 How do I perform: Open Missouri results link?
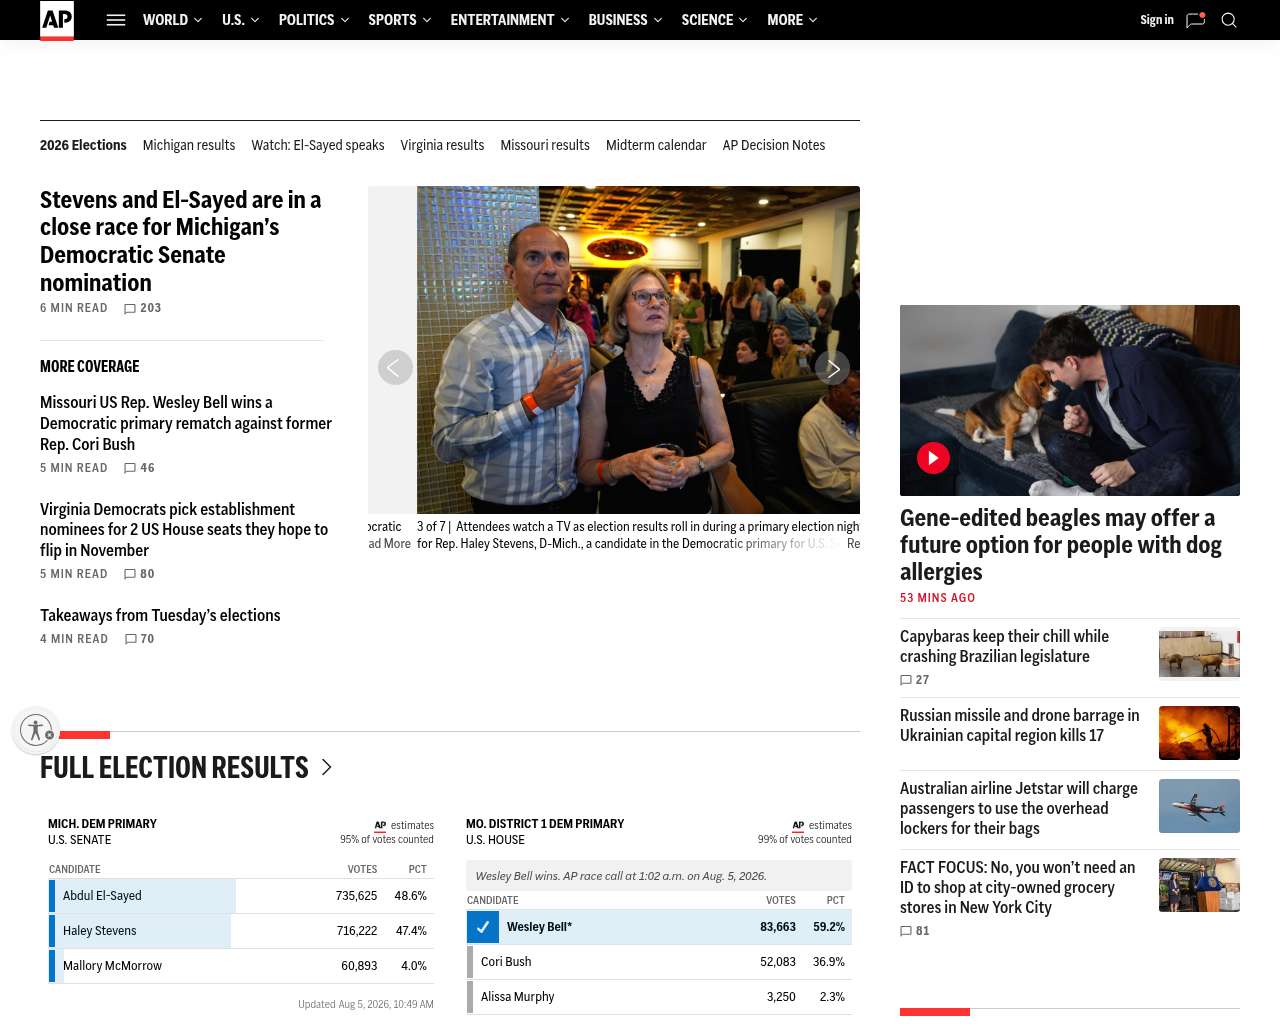point(545,145)
